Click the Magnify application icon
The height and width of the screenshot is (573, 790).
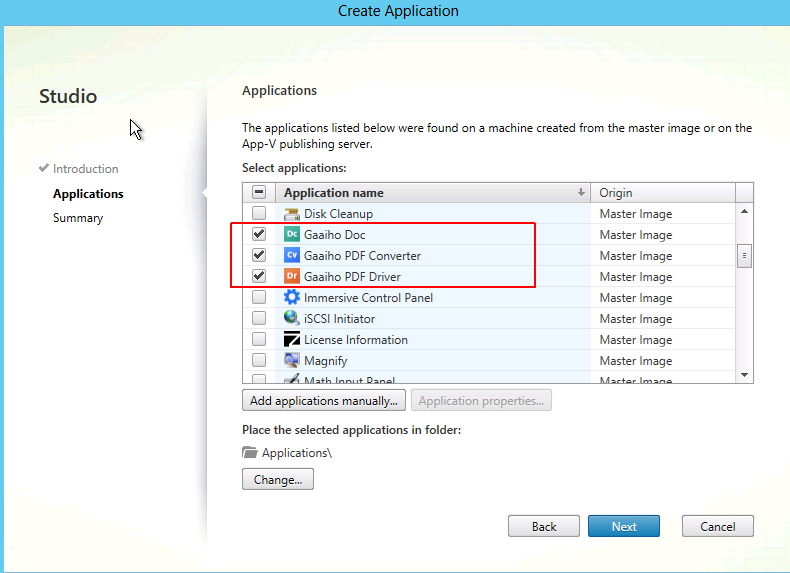point(292,360)
